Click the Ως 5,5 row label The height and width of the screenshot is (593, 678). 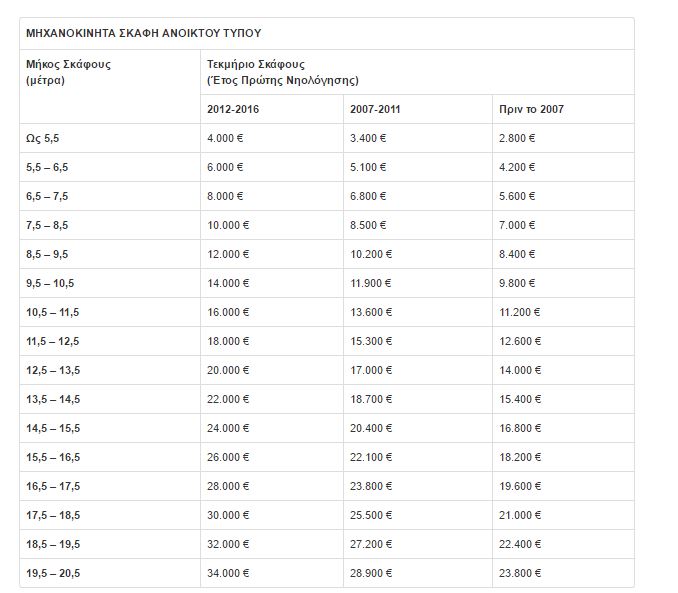[42, 138]
